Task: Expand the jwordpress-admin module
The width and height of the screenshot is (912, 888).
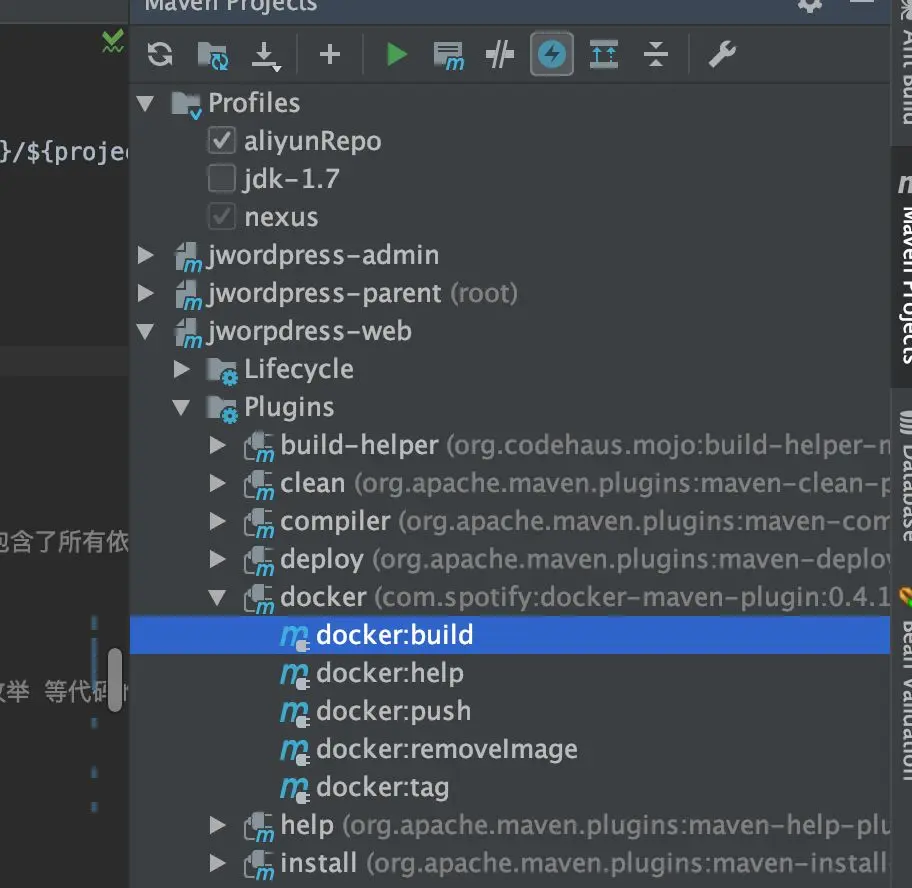Action: (145, 255)
